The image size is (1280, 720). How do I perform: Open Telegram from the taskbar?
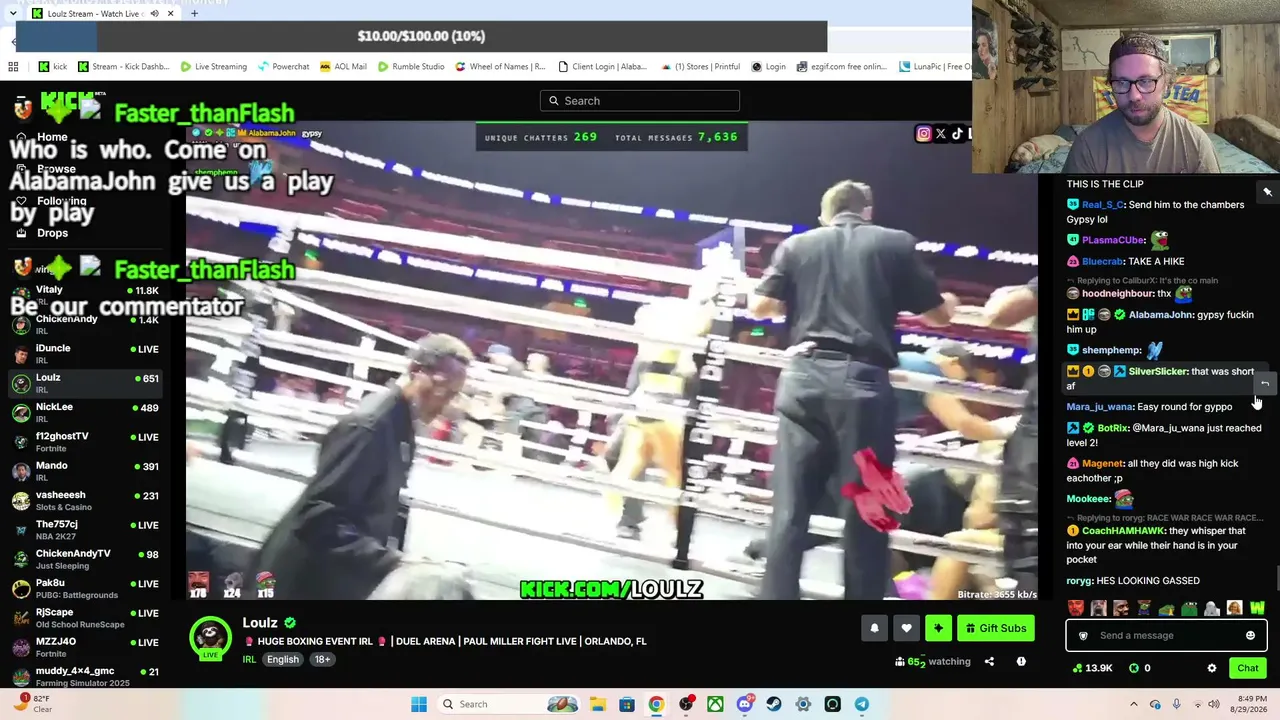(x=862, y=704)
